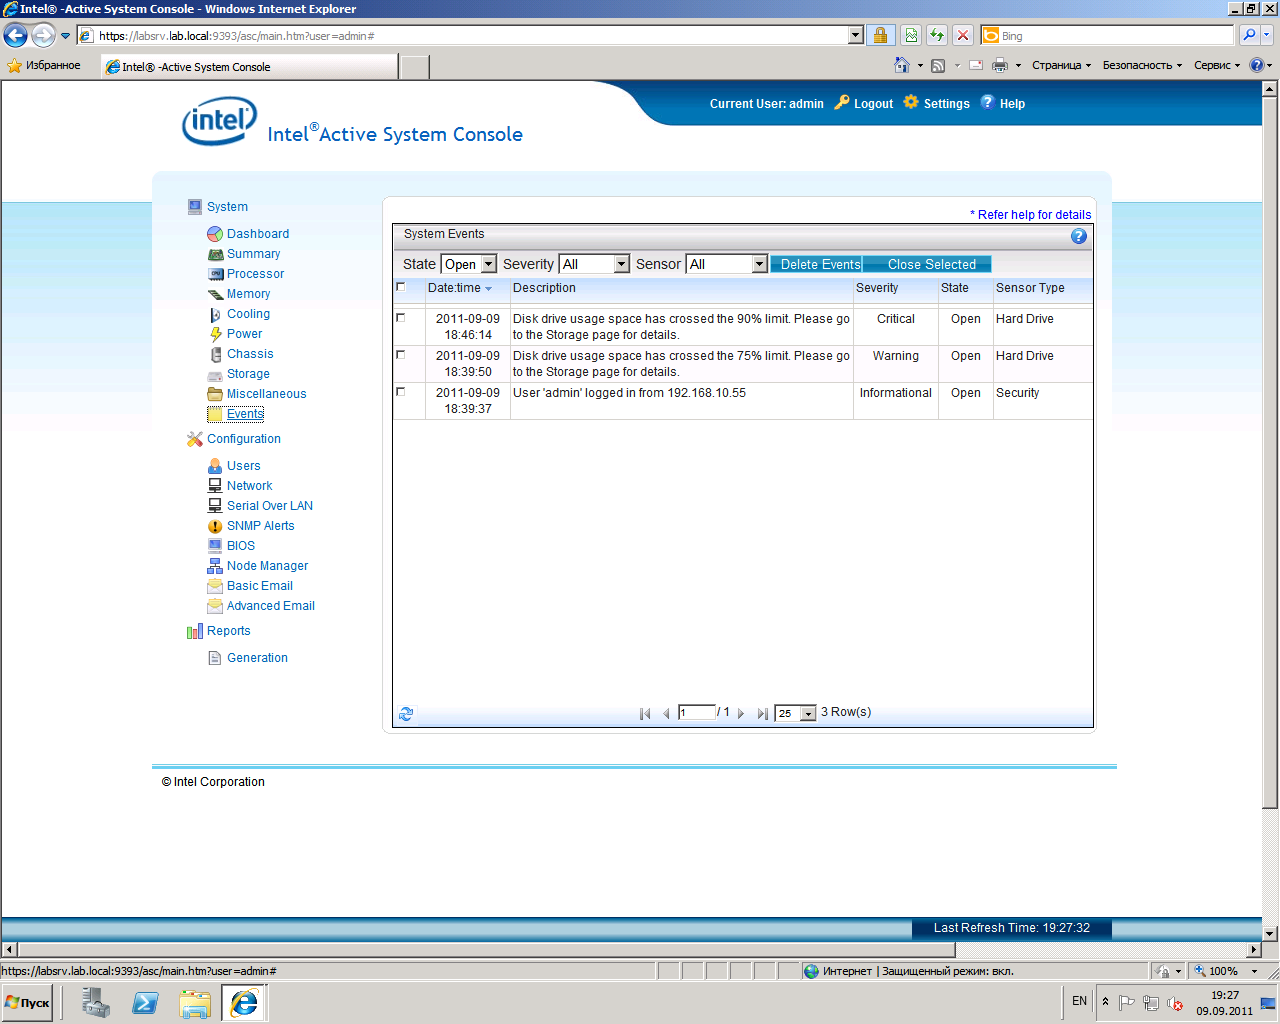Click the page number input field
This screenshot has width=1280, height=1024.
click(x=696, y=712)
